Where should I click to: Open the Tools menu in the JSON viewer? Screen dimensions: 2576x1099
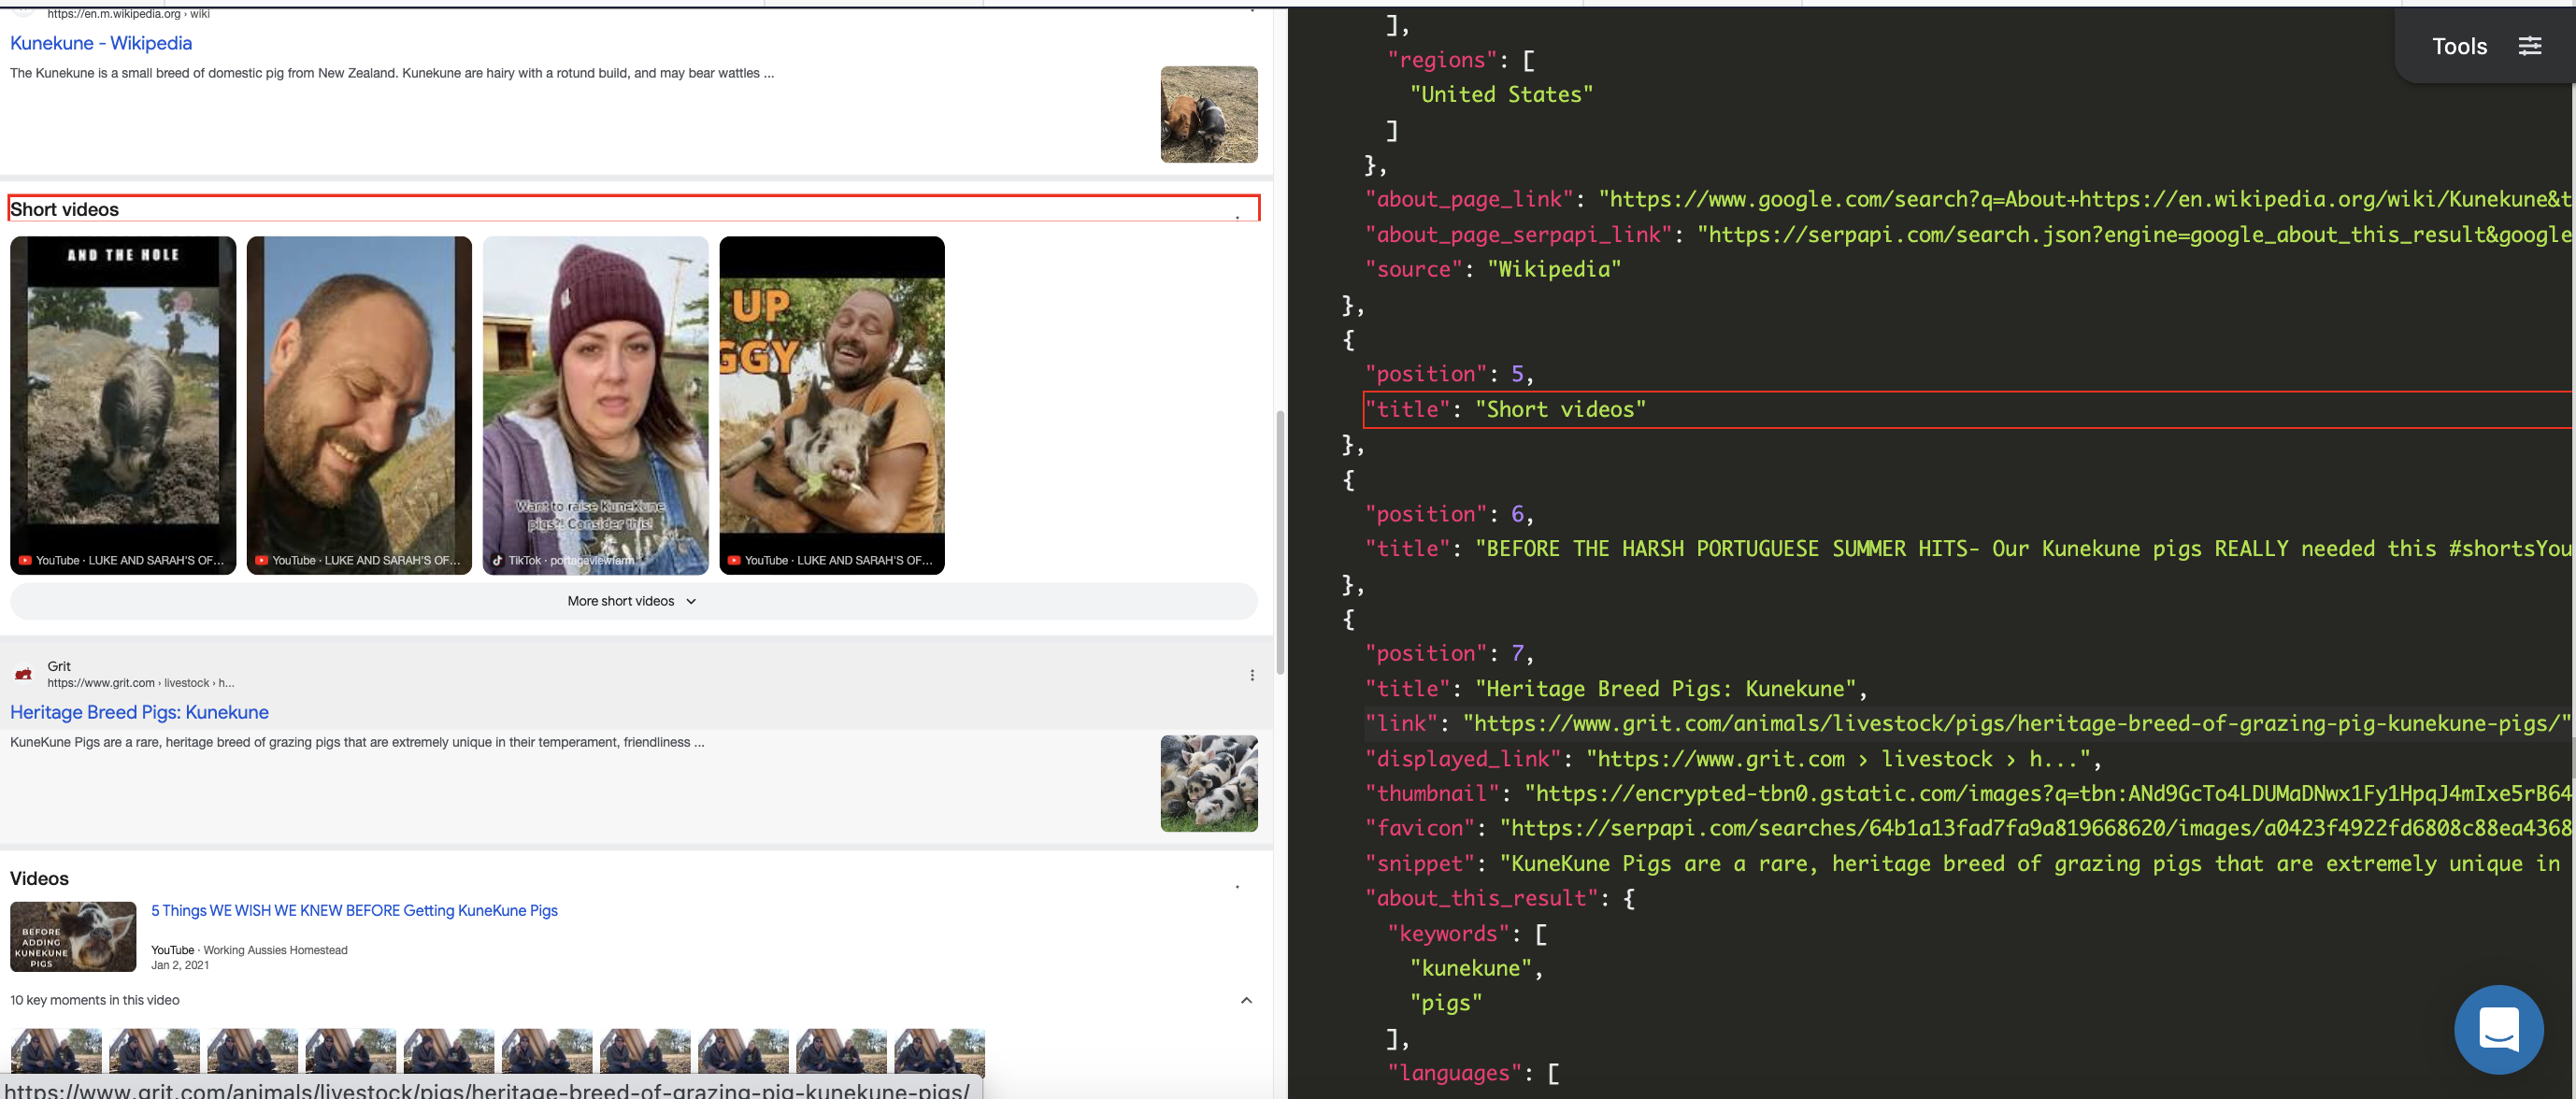[x=2459, y=45]
